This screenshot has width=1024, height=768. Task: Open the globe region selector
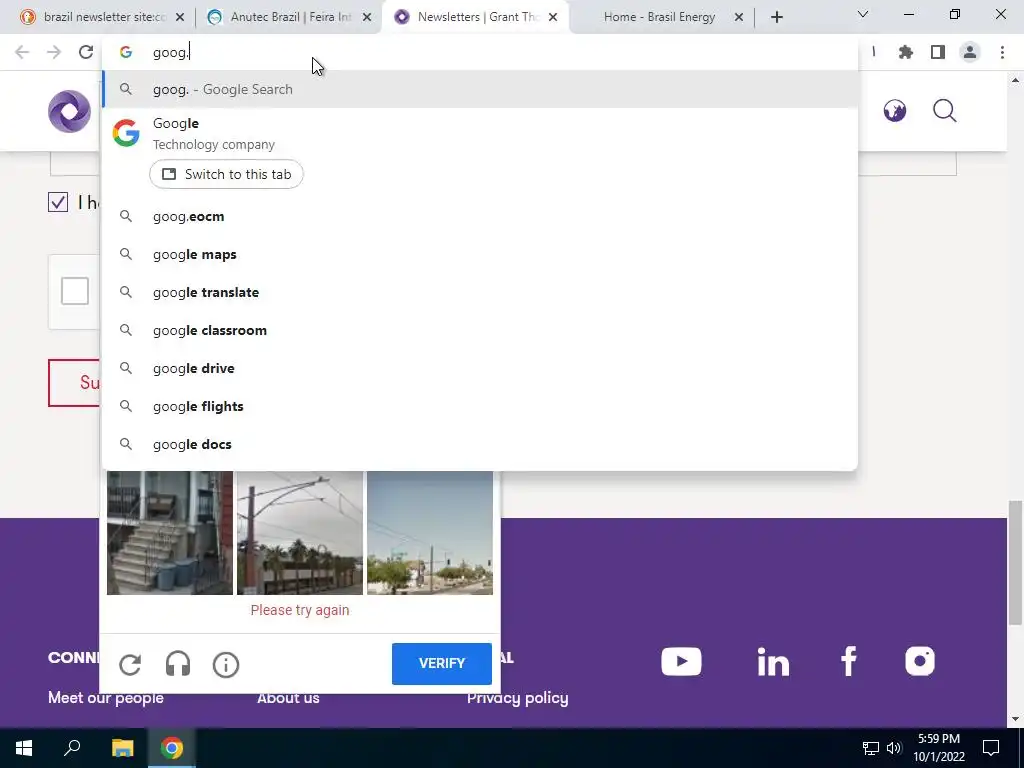click(895, 111)
